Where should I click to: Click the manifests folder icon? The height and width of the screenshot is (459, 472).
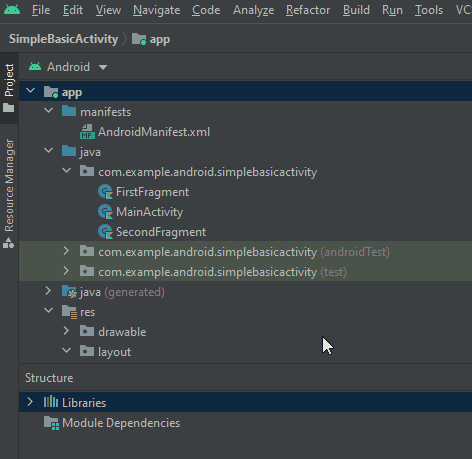(x=69, y=111)
